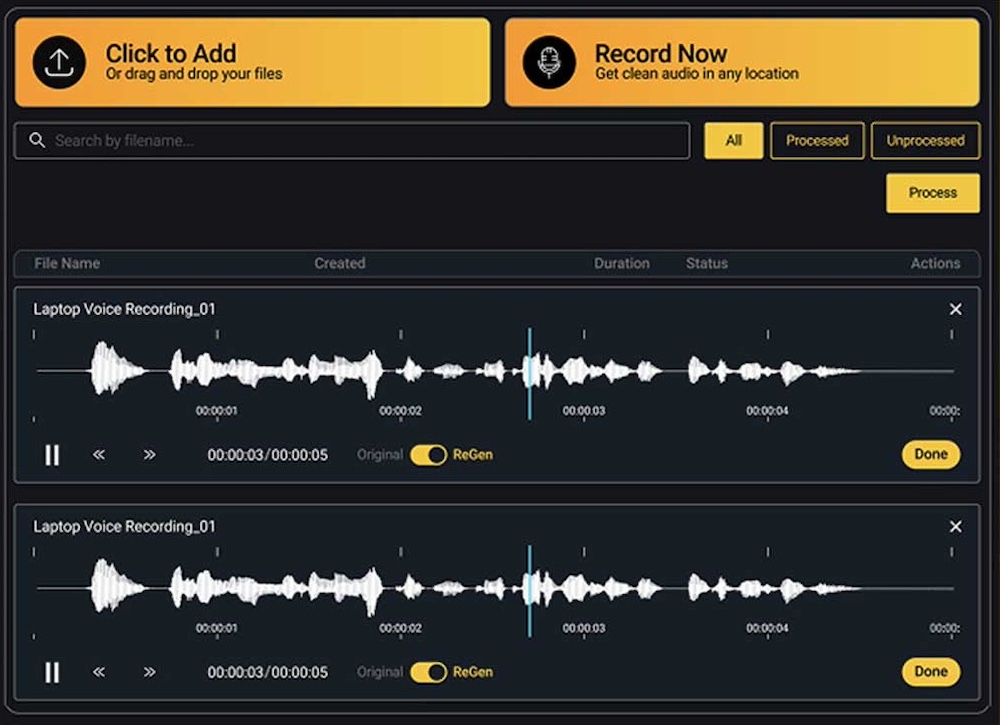Toggle Original/ReGen switch on second recording

(429, 672)
